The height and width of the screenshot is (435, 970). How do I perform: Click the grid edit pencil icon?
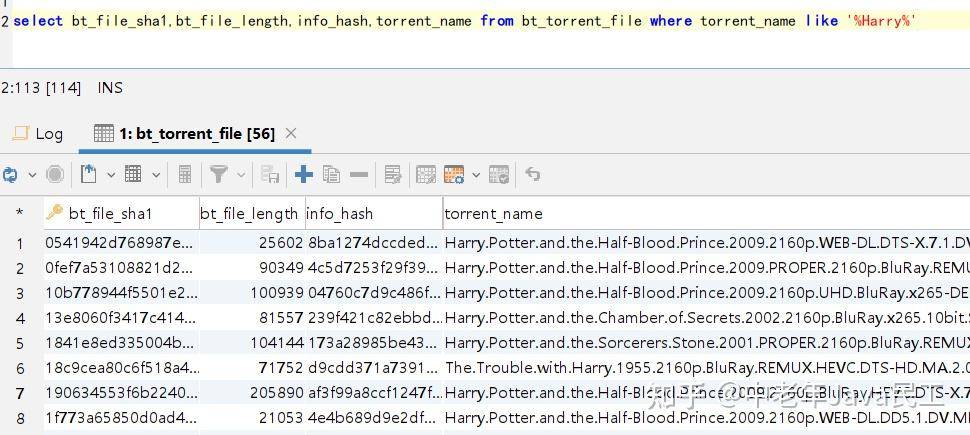point(426,175)
